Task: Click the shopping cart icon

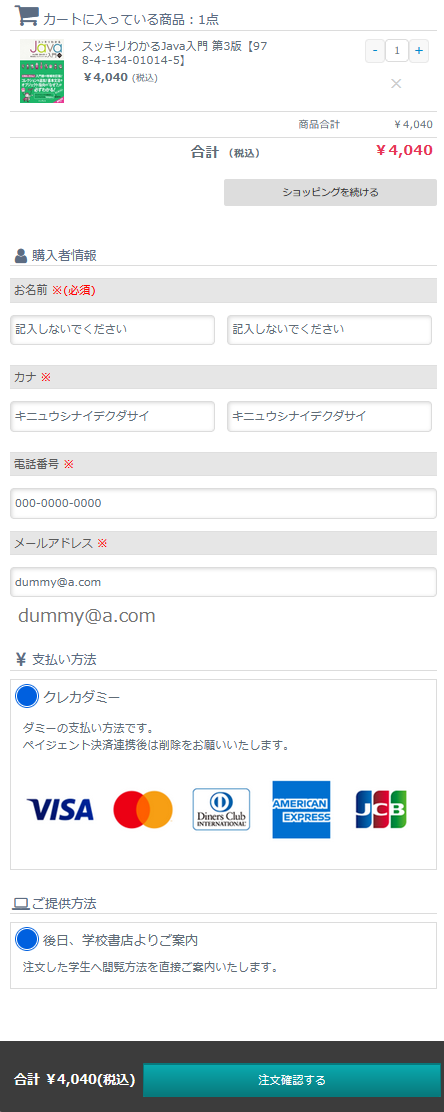Action: pos(27,16)
